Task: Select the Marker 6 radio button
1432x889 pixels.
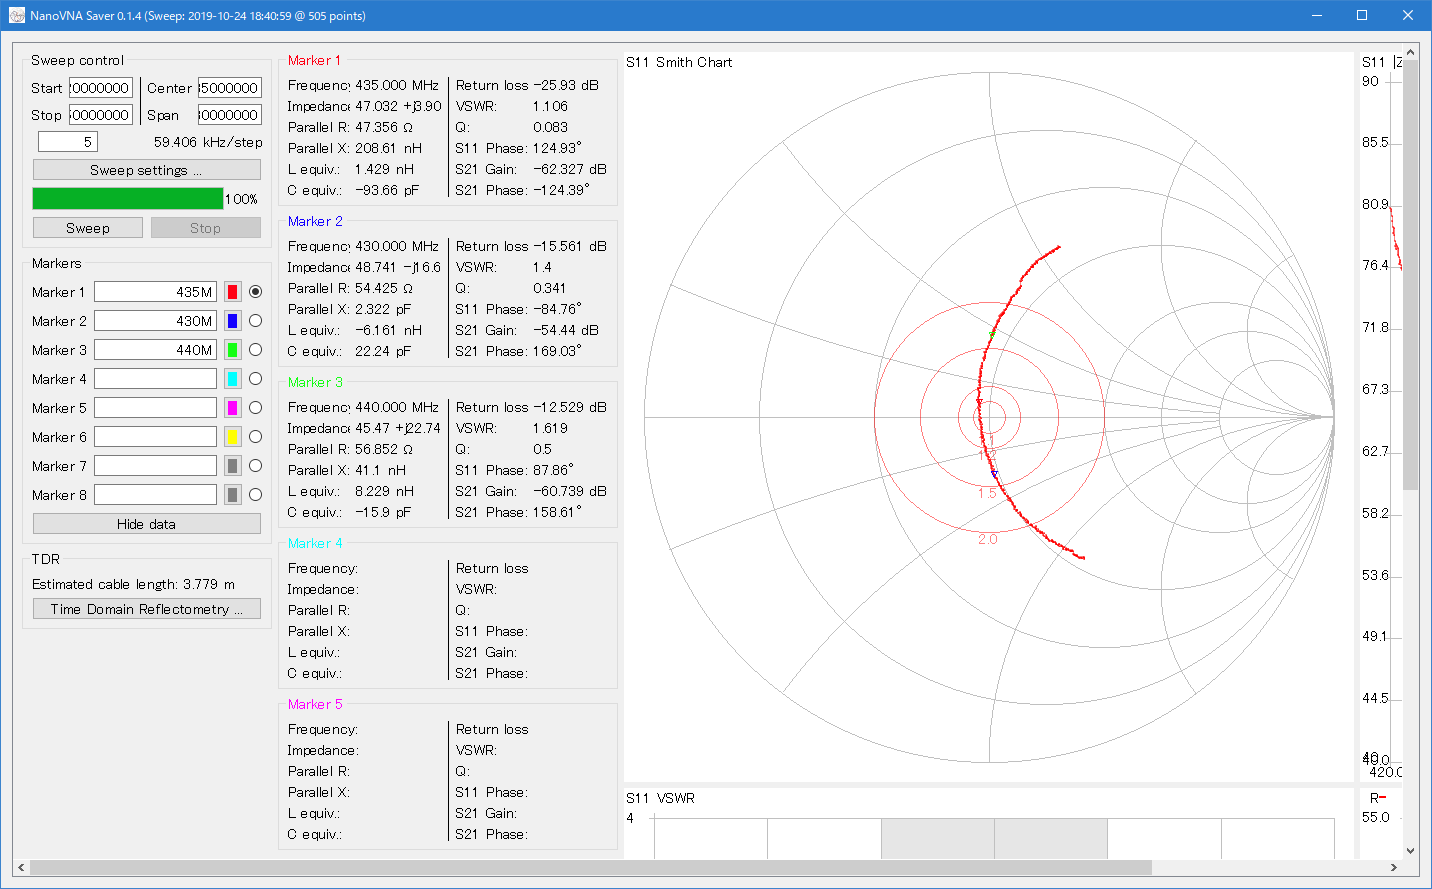Action: click(256, 437)
